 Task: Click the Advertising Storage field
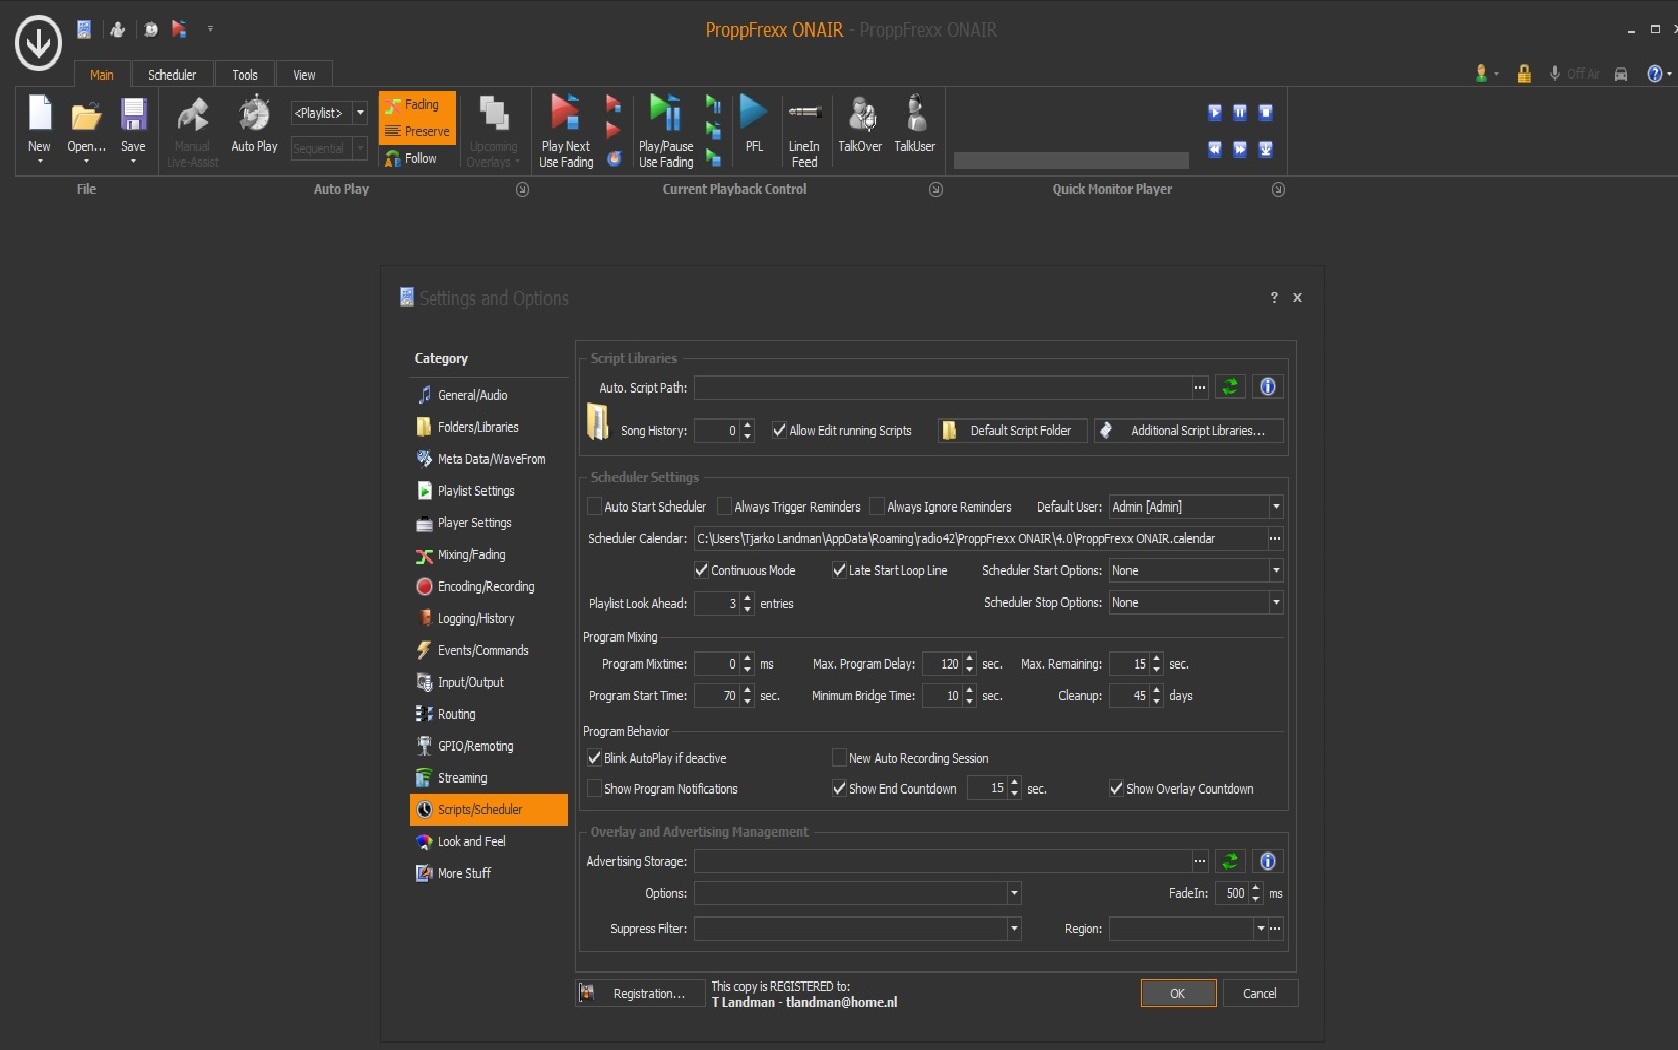coord(943,861)
